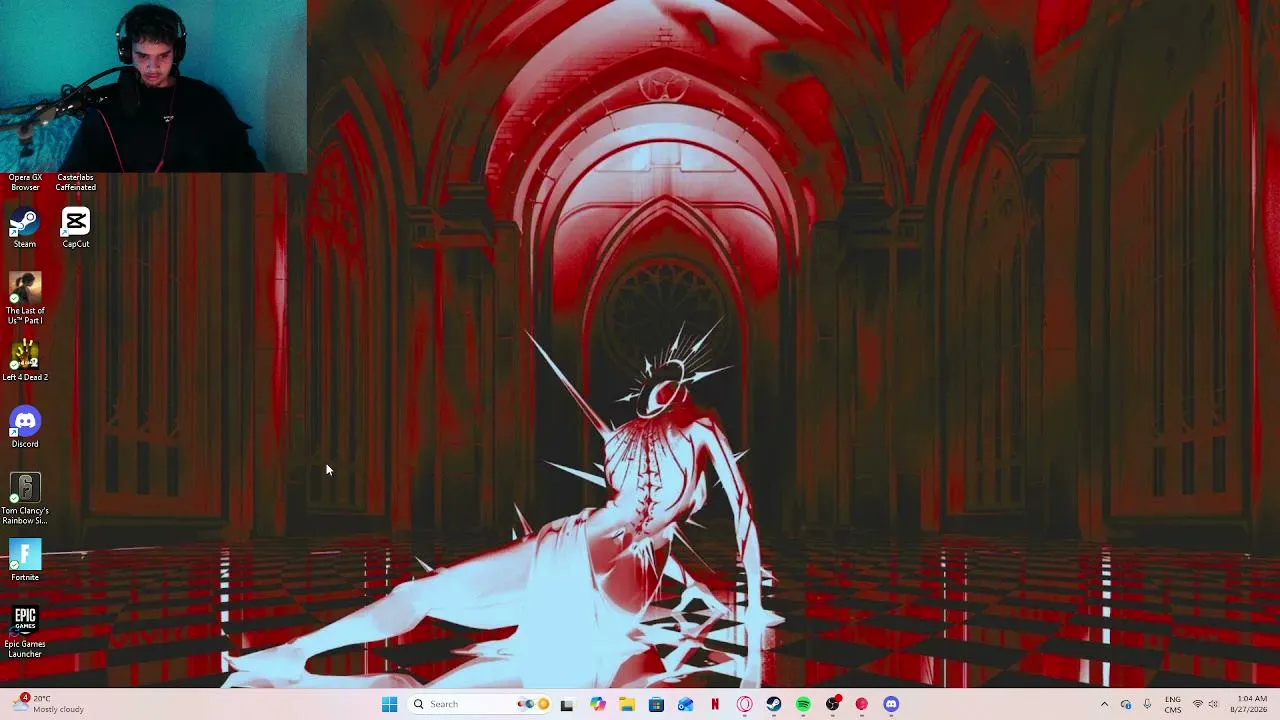Open the OneDrive tray icon
This screenshot has width=1280, height=720.
(1126, 704)
